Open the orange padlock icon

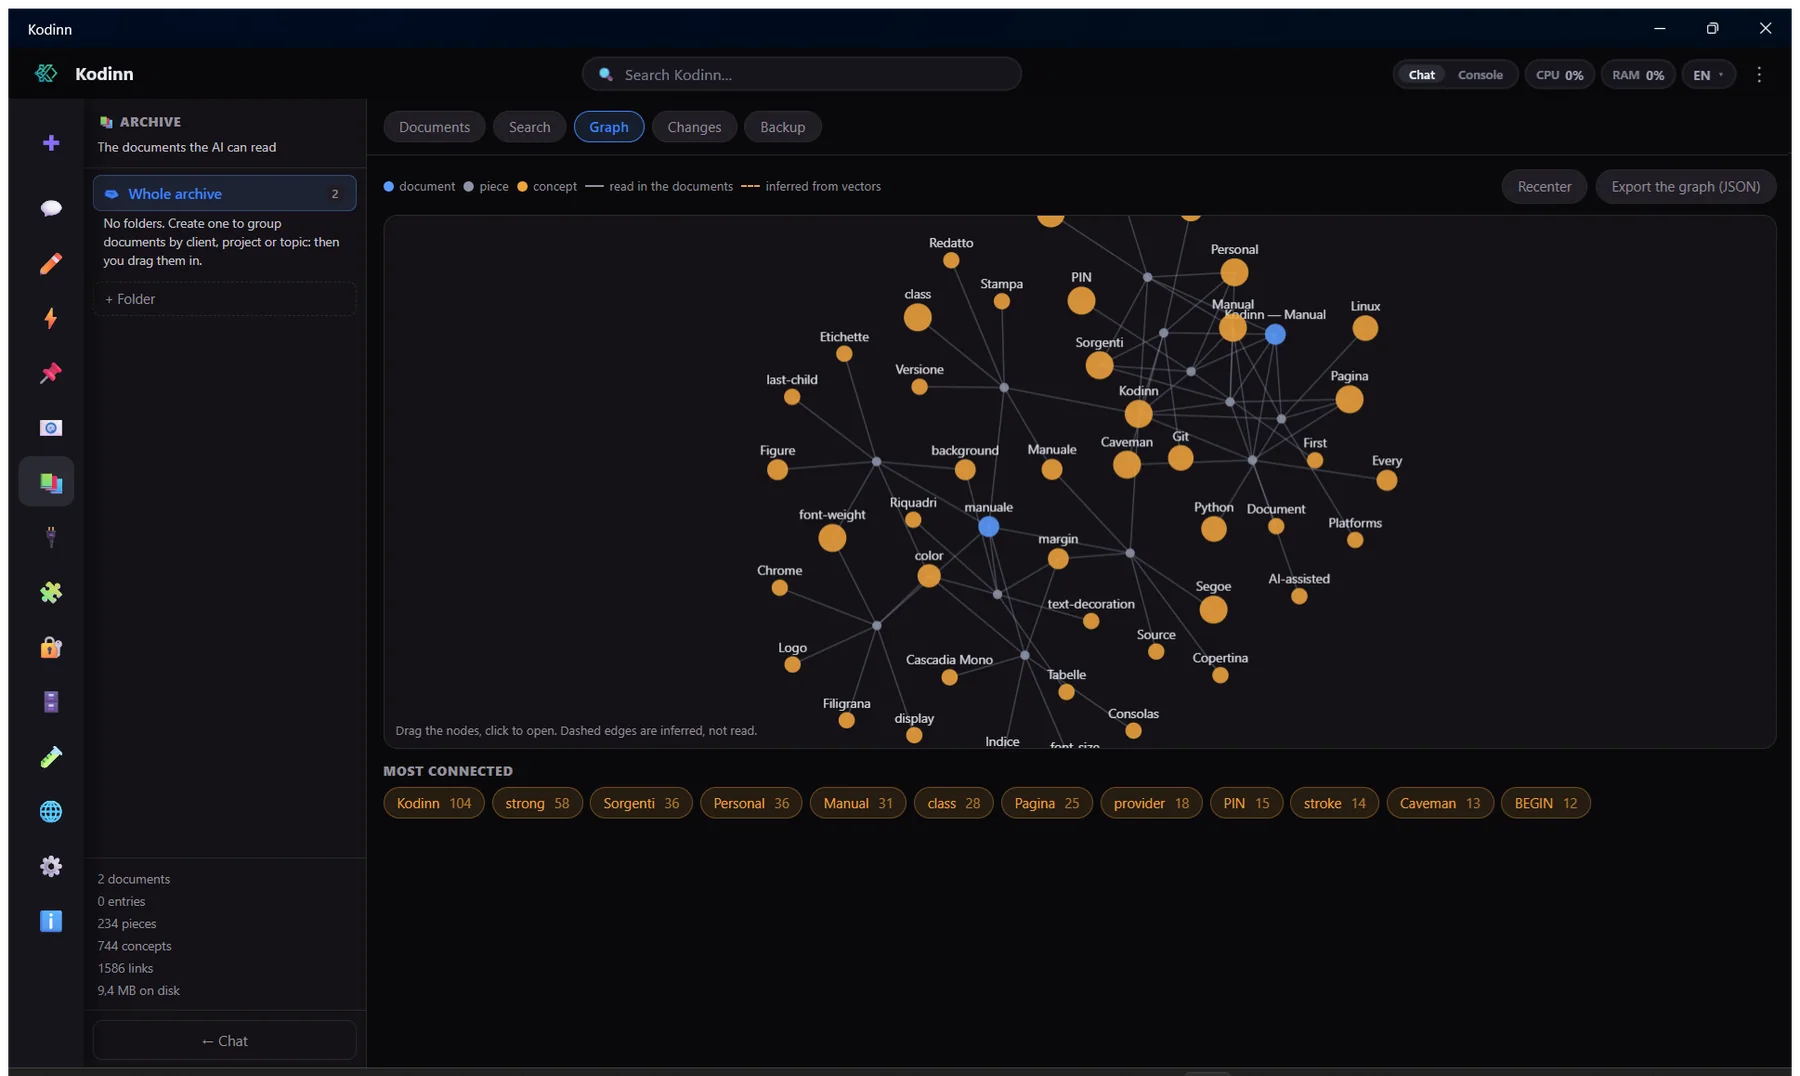51,648
